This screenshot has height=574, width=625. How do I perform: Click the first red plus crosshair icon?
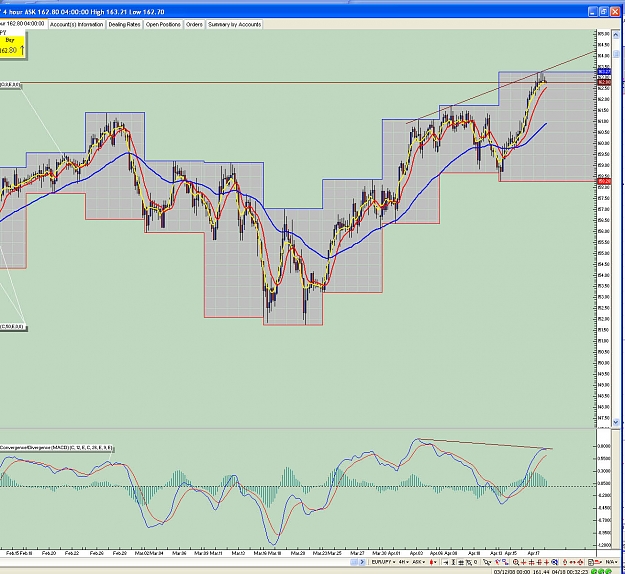523,562
